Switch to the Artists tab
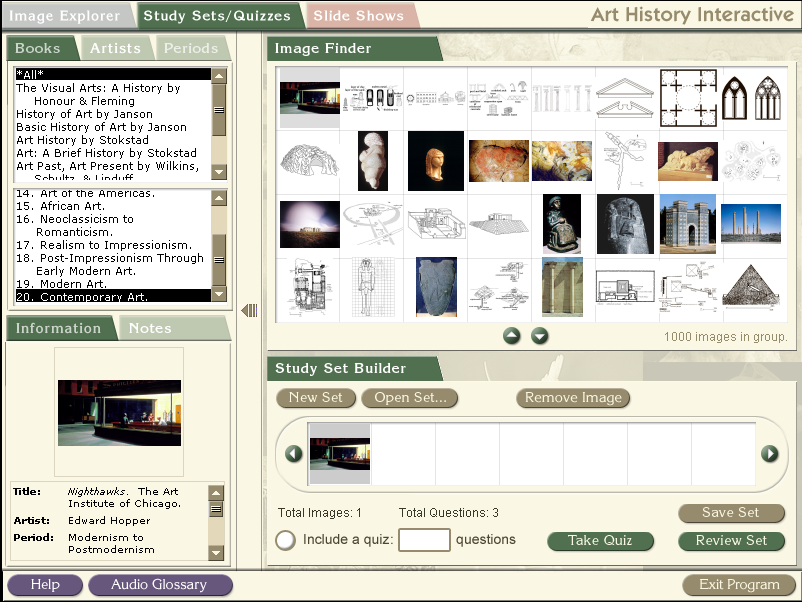The height and width of the screenshot is (602, 802). pos(116,48)
